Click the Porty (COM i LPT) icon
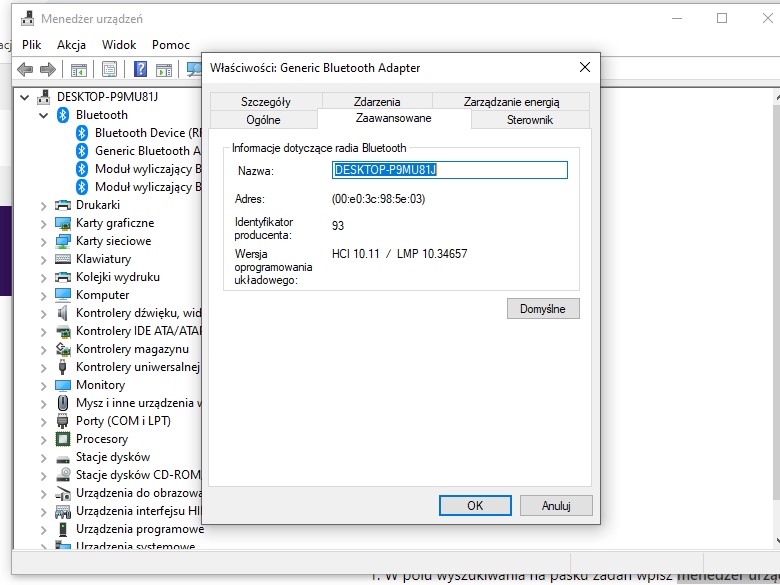The height and width of the screenshot is (585, 780). (63, 421)
